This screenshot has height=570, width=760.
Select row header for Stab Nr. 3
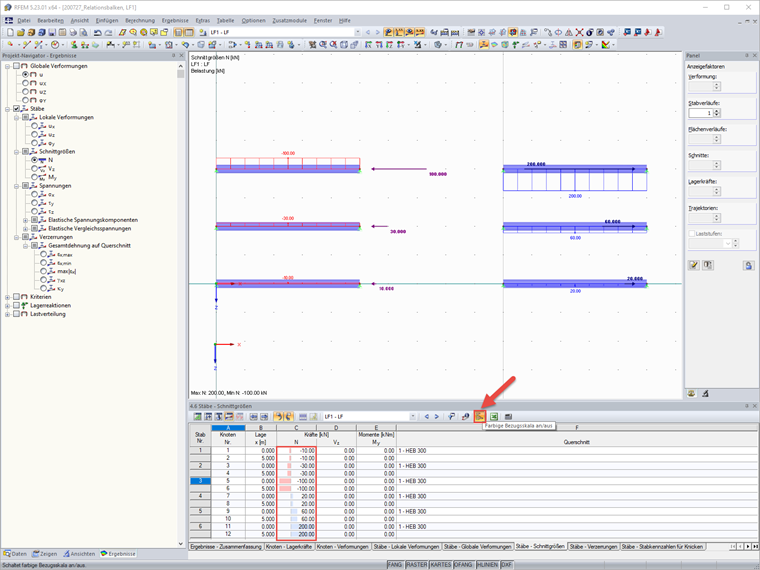(x=200, y=481)
